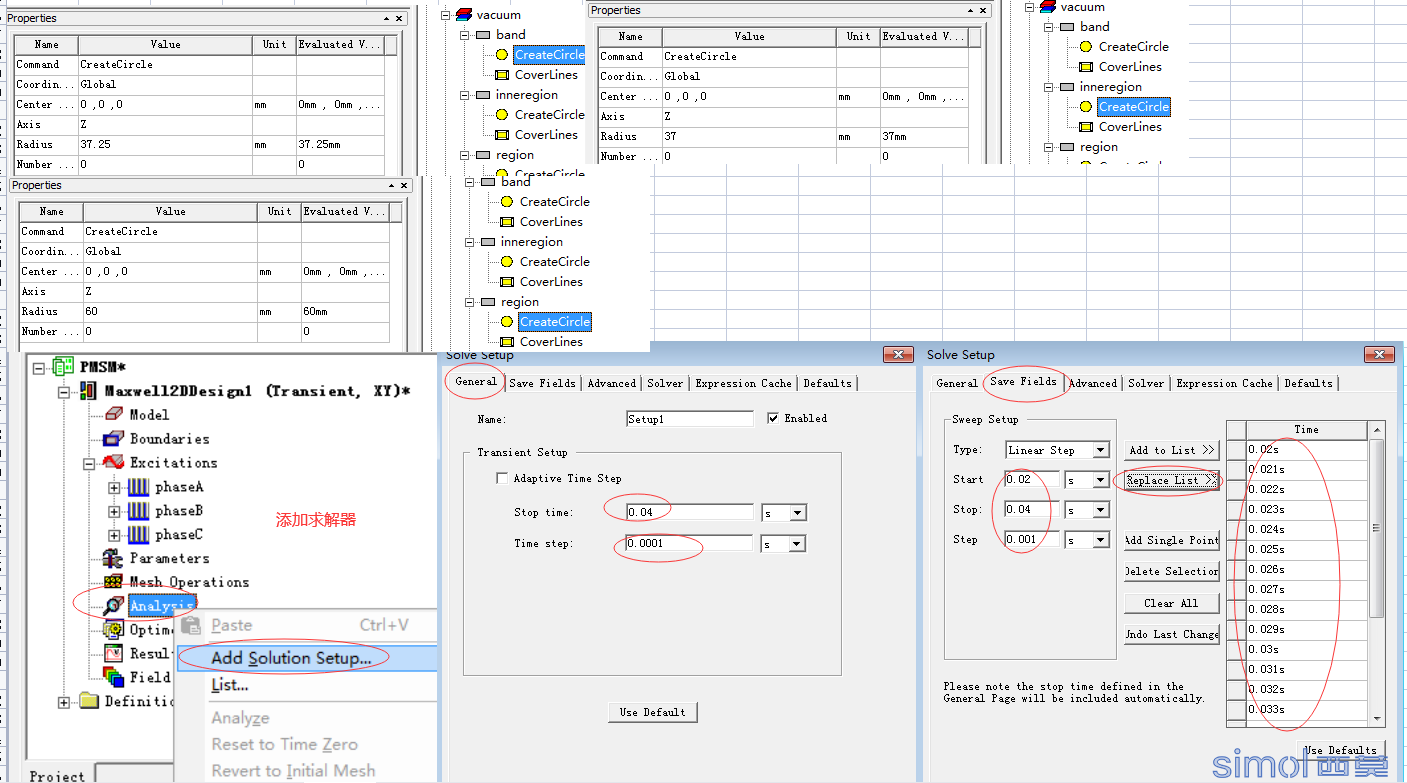Click the Parameters node icon

pos(113,559)
